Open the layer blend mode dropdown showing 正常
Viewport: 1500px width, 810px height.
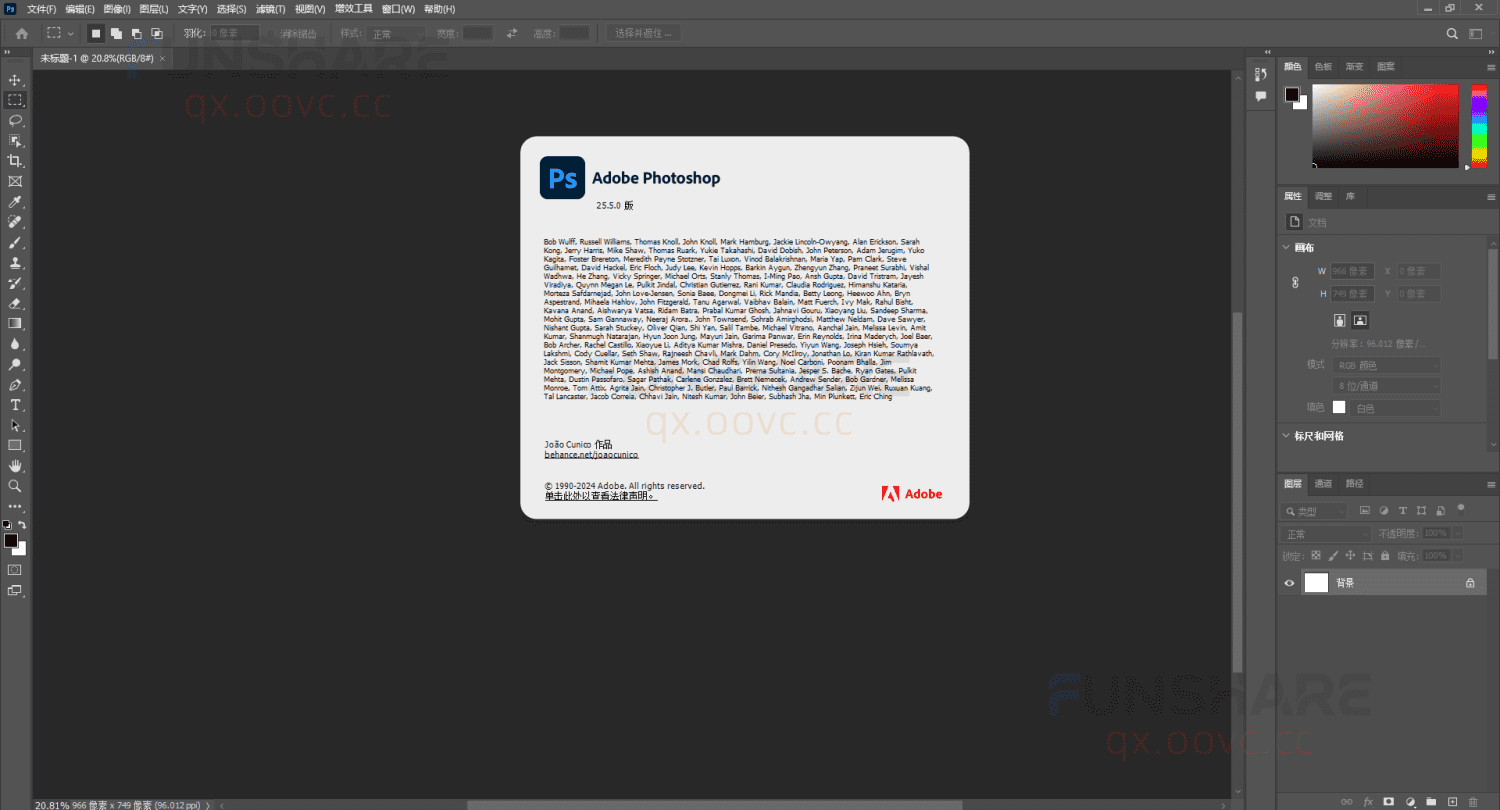click(1325, 532)
